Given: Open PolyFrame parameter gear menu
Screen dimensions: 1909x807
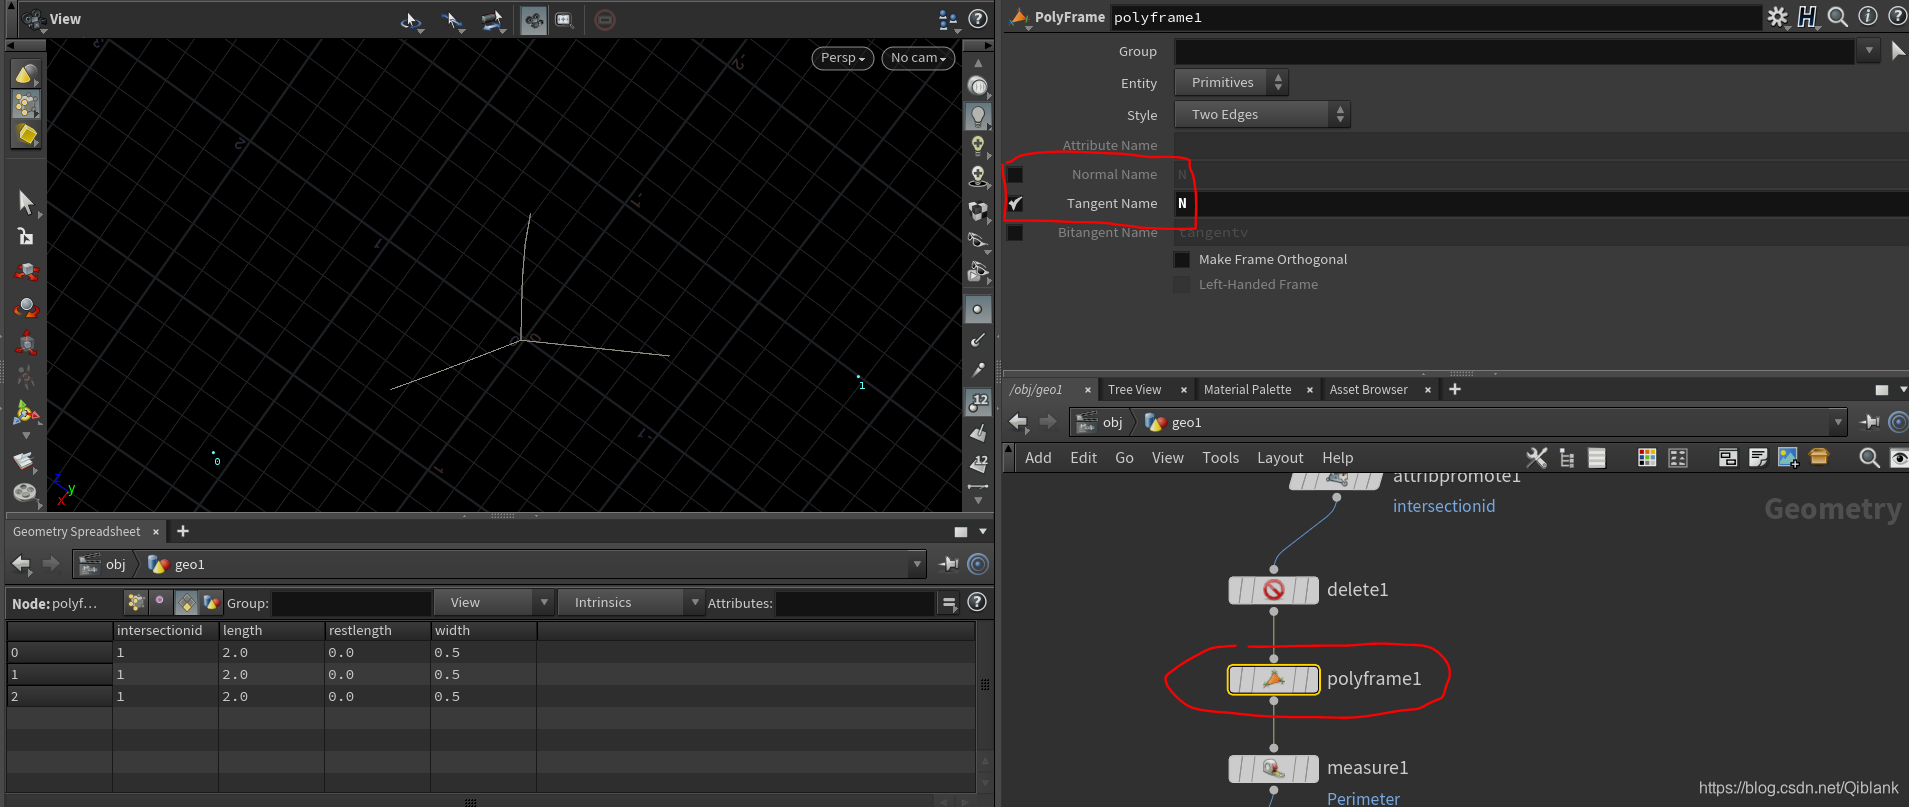Looking at the screenshot, I should [x=1777, y=17].
